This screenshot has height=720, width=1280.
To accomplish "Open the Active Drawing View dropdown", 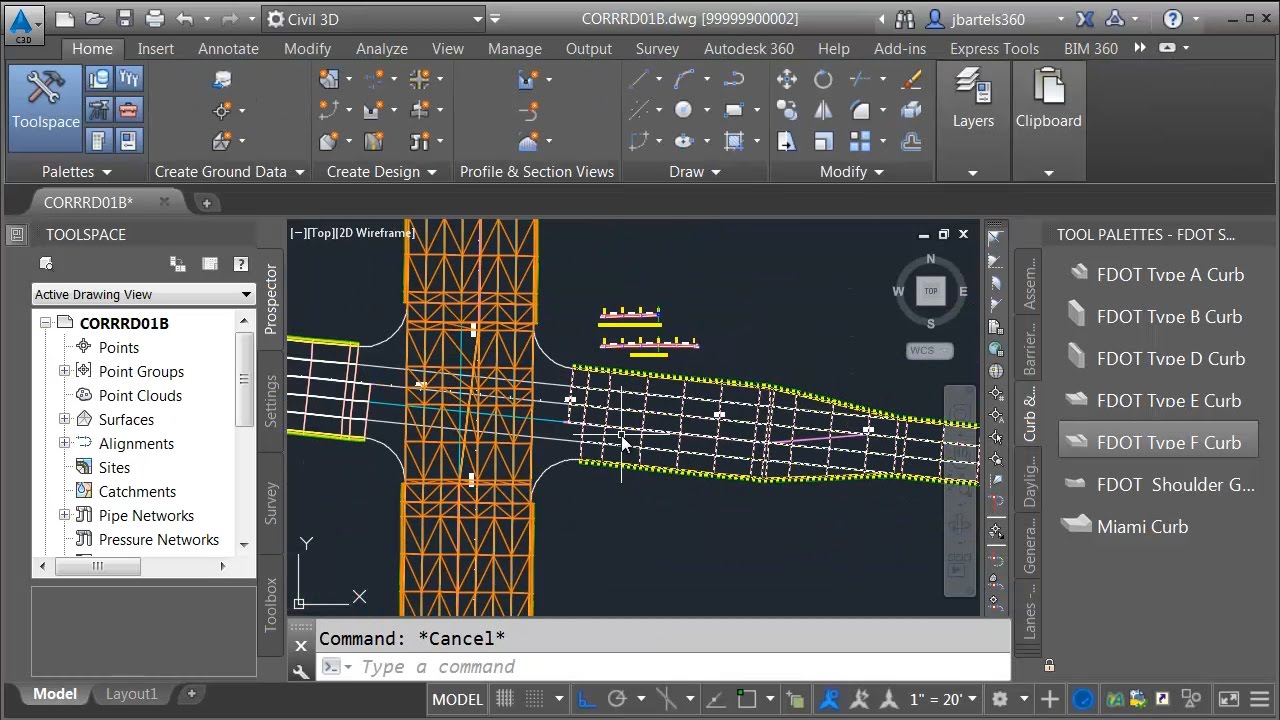I will (x=144, y=294).
